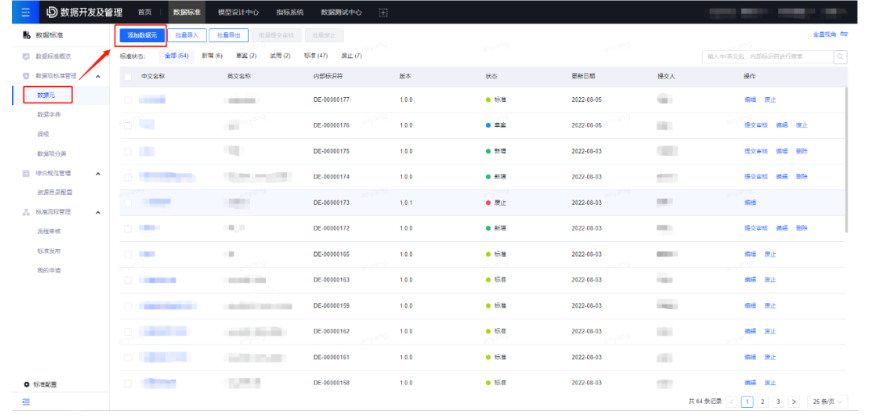
Task: Switch to the 数据标准 top tab
Action: [x=186, y=12]
